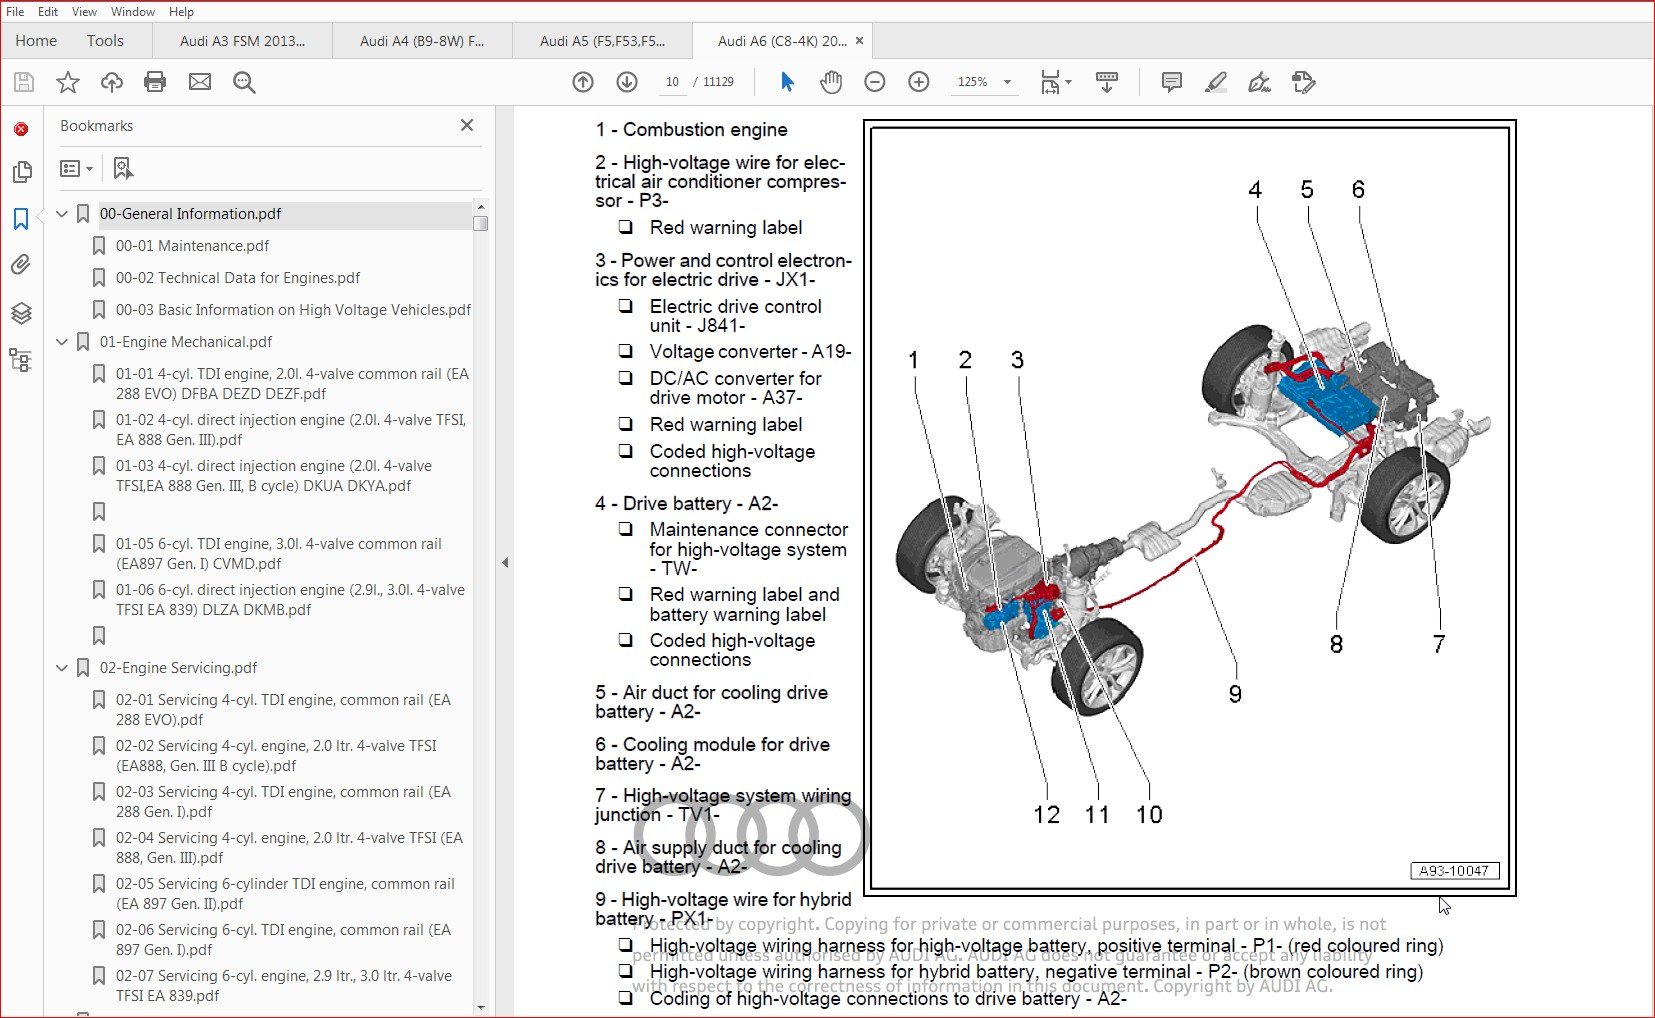The height and width of the screenshot is (1018, 1655).
Task: Close the Bookmarks panel
Action: pos(467,125)
